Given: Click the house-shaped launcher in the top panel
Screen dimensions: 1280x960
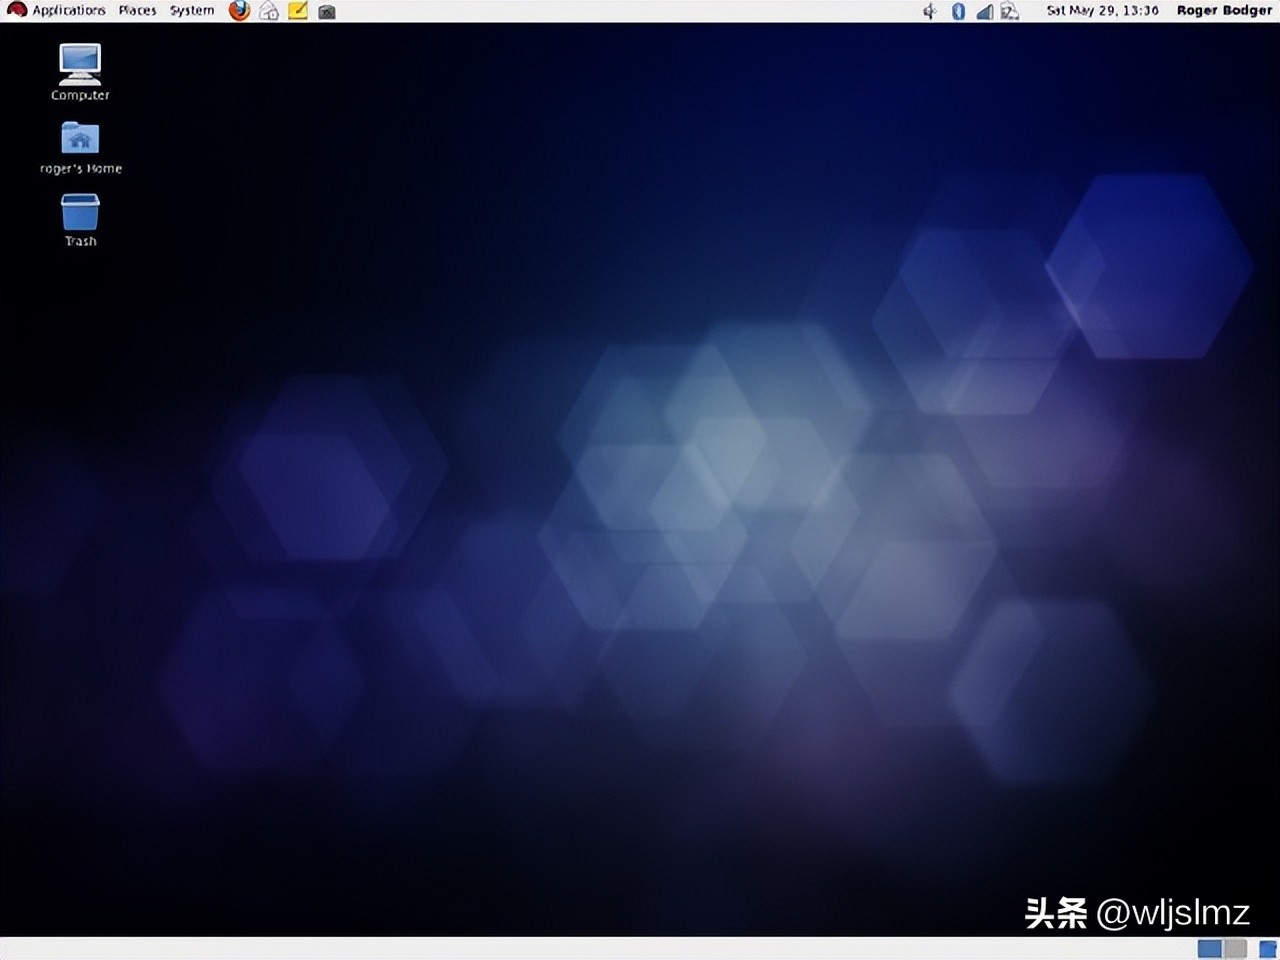Looking at the screenshot, I should click(x=267, y=11).
